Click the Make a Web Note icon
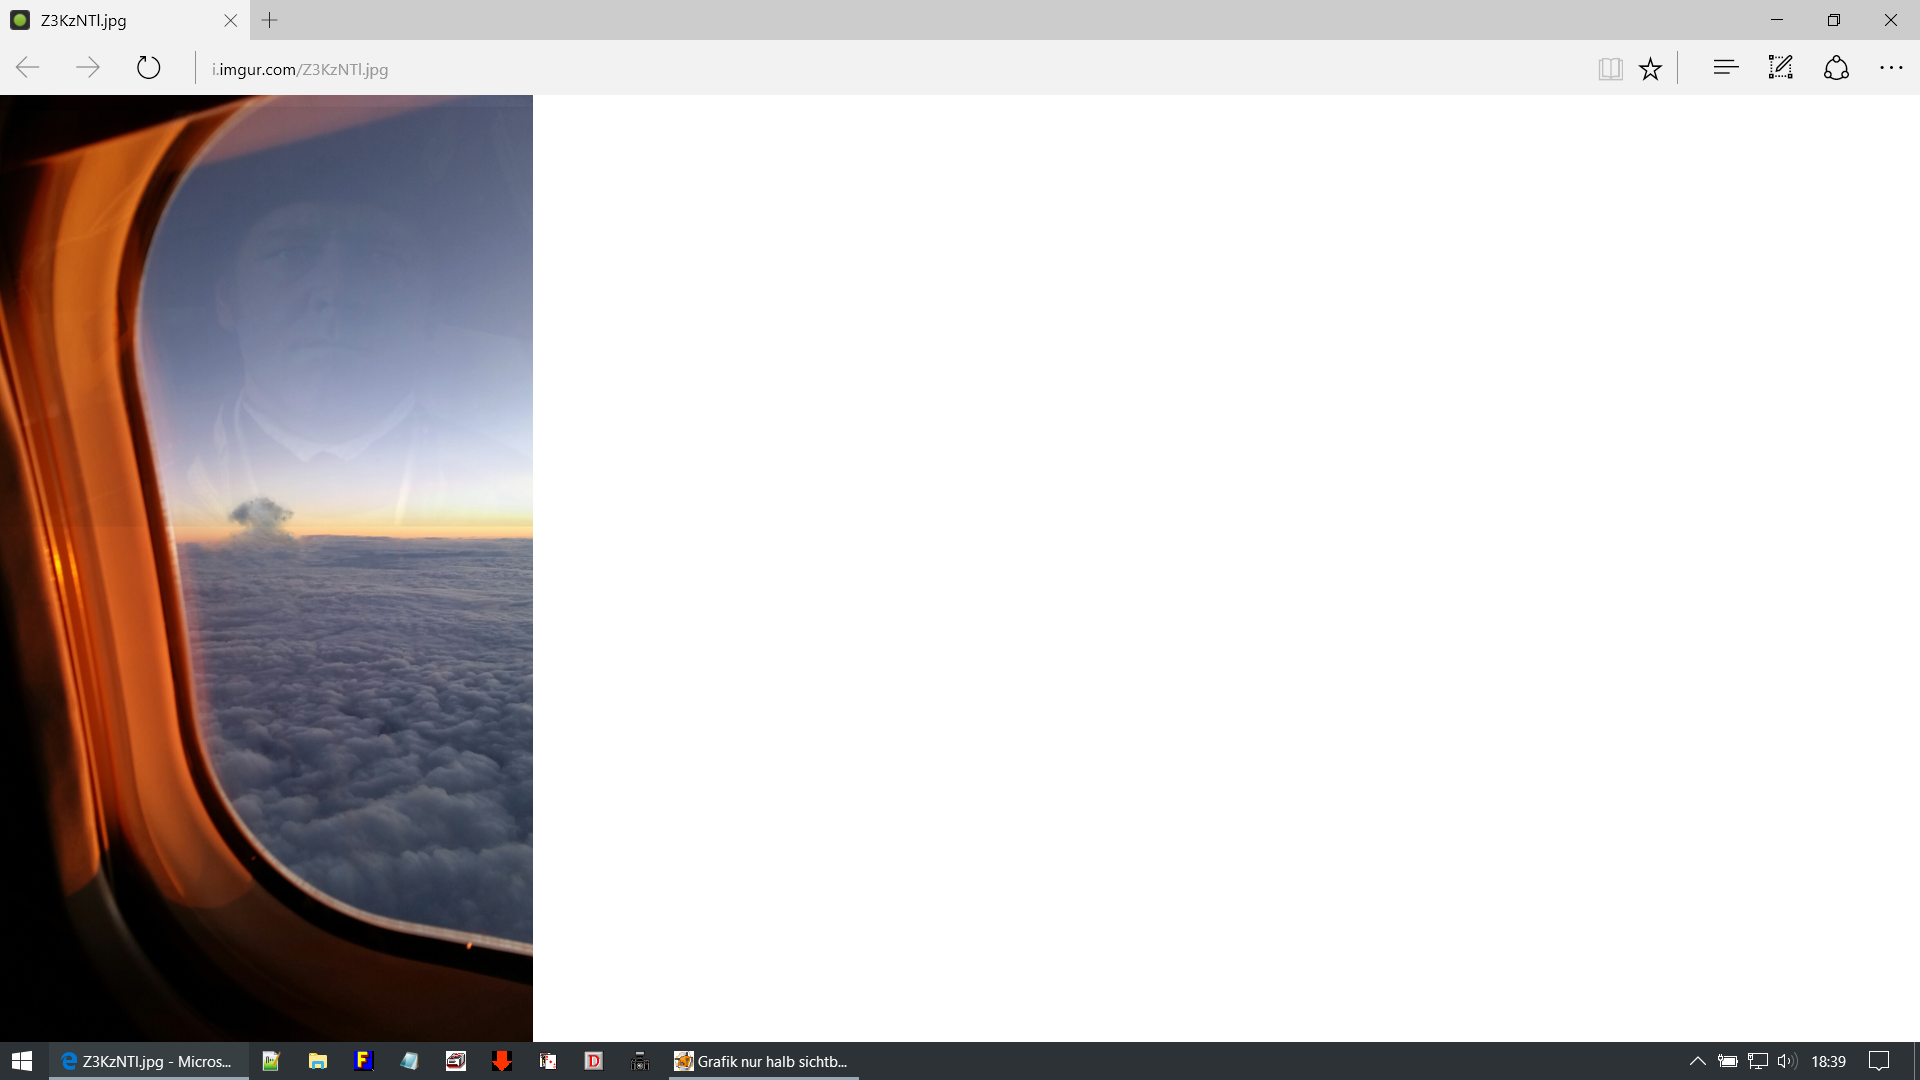The image size is (1920, 1080). [1781, 68]
